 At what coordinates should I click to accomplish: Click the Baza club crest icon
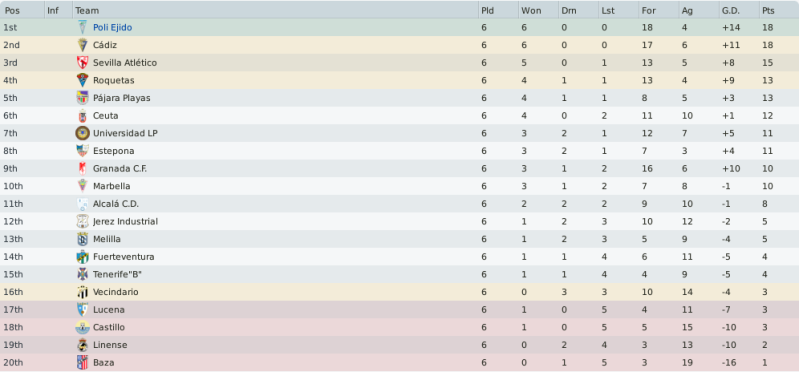pyautogui.click(x=83, y=362)
